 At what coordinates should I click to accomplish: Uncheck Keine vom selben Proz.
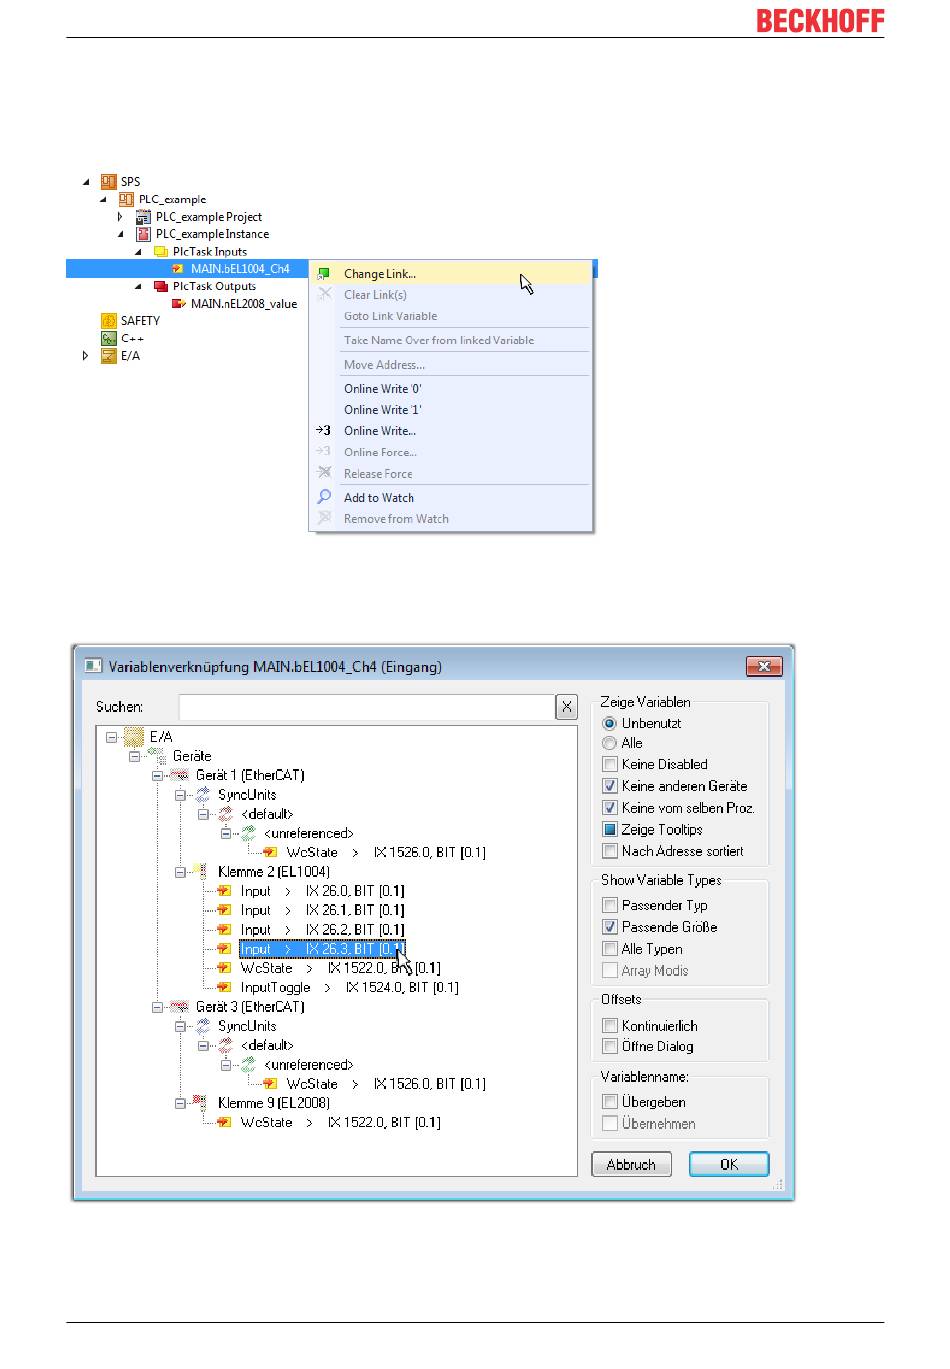coord(610,808)
